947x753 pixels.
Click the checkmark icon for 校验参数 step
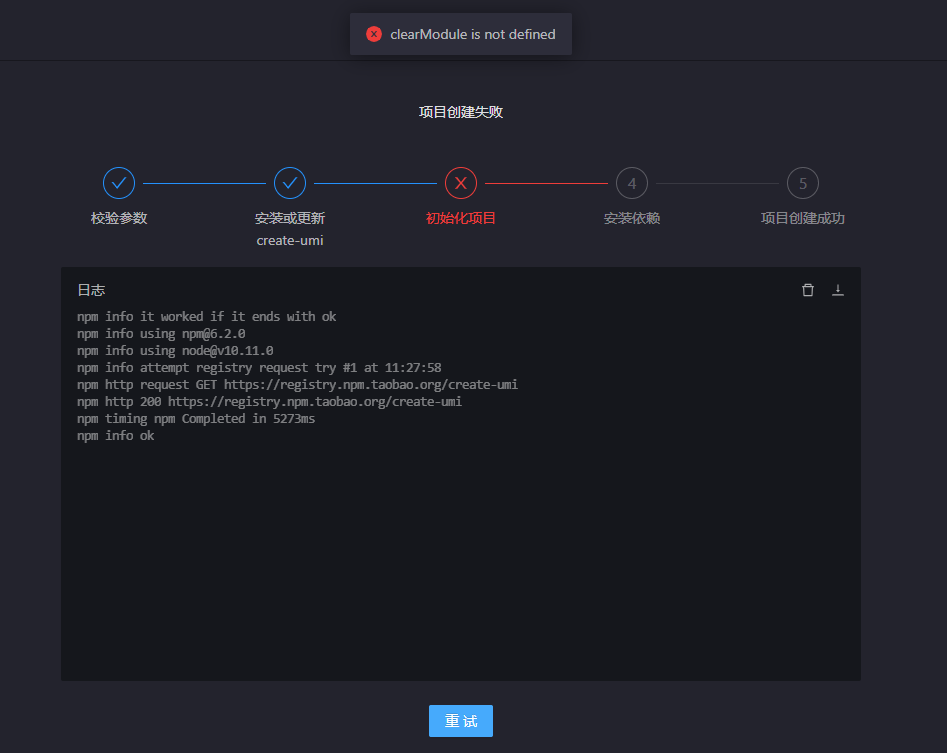click(119, 183)
